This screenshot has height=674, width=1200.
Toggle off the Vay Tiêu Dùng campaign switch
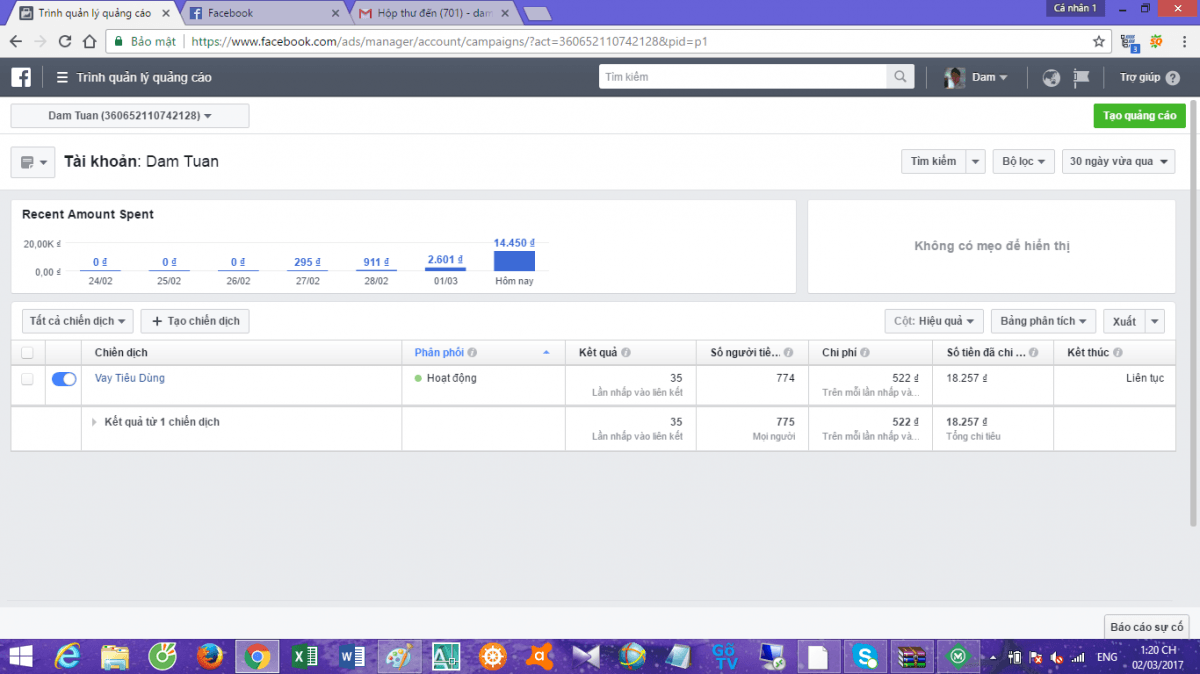(x=64, y=379)
